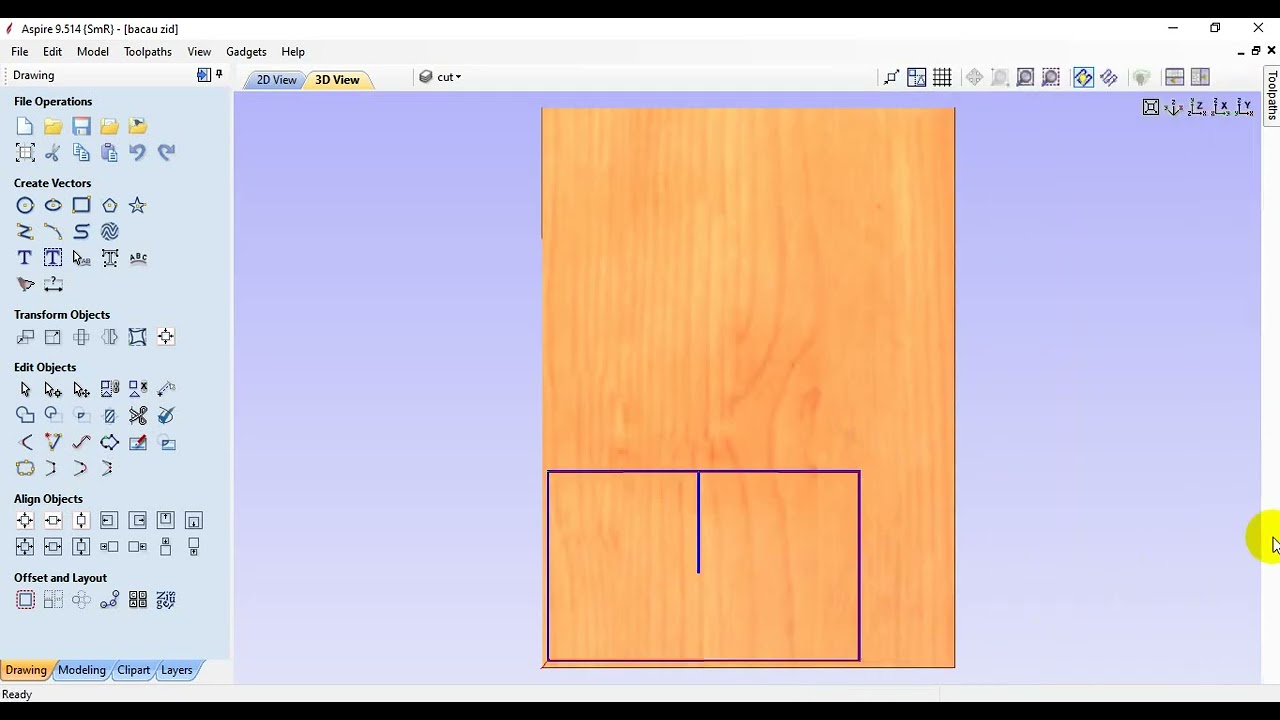Toggle pin on the Drawing panel
Image resolution: width=1280 pixels, height=720 pixels.
[x=219, y=75]
